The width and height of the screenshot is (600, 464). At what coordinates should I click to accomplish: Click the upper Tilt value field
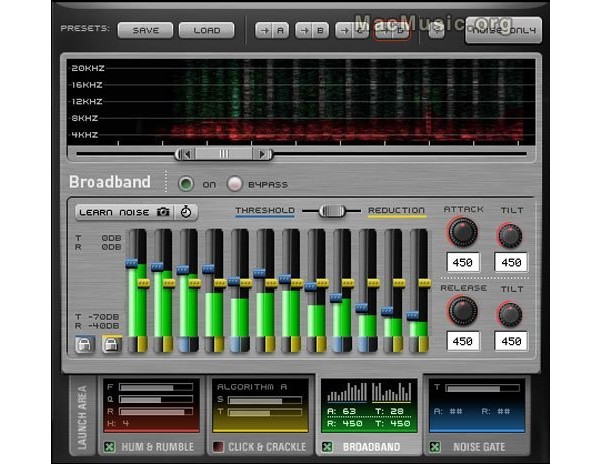click(511, 262)
